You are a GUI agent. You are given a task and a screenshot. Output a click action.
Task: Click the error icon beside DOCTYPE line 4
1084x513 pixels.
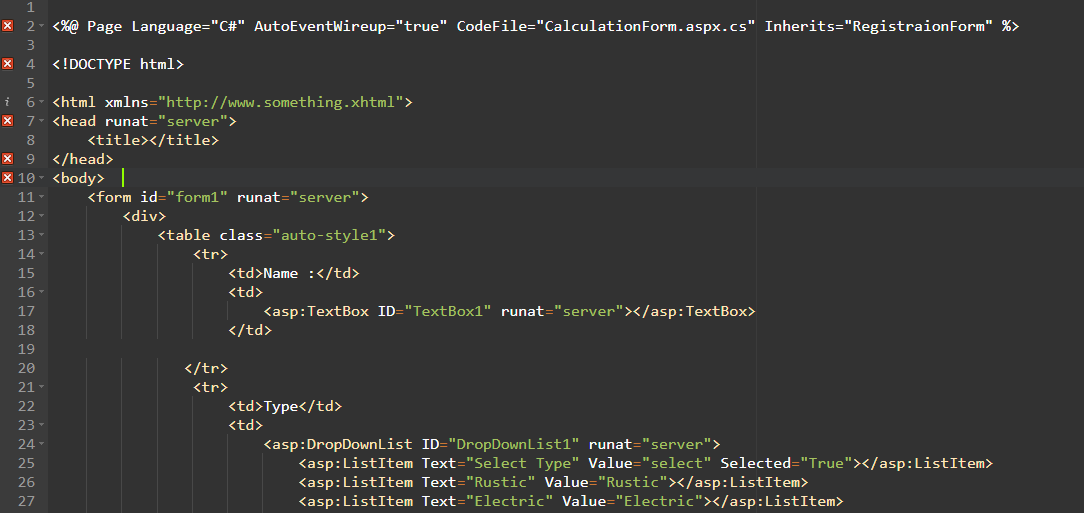click(8, 64)
